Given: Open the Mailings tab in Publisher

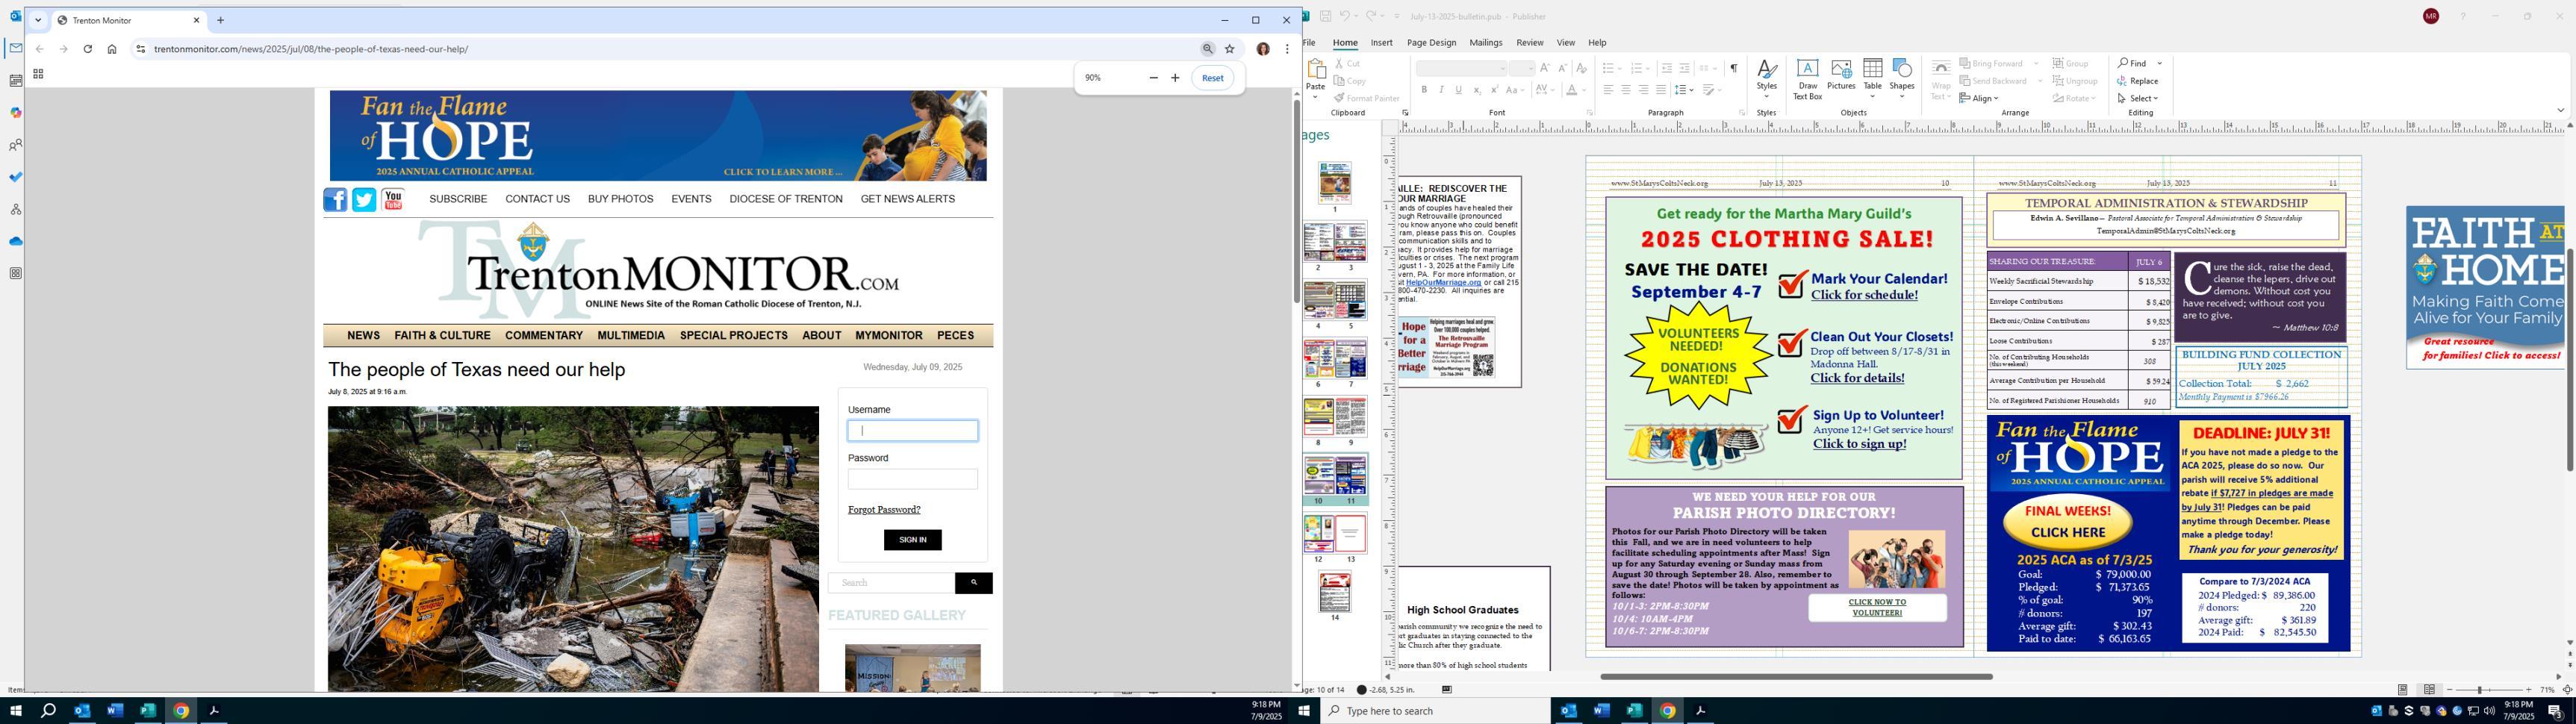Looking at the screenshot, I should (x=1486, y=43).
